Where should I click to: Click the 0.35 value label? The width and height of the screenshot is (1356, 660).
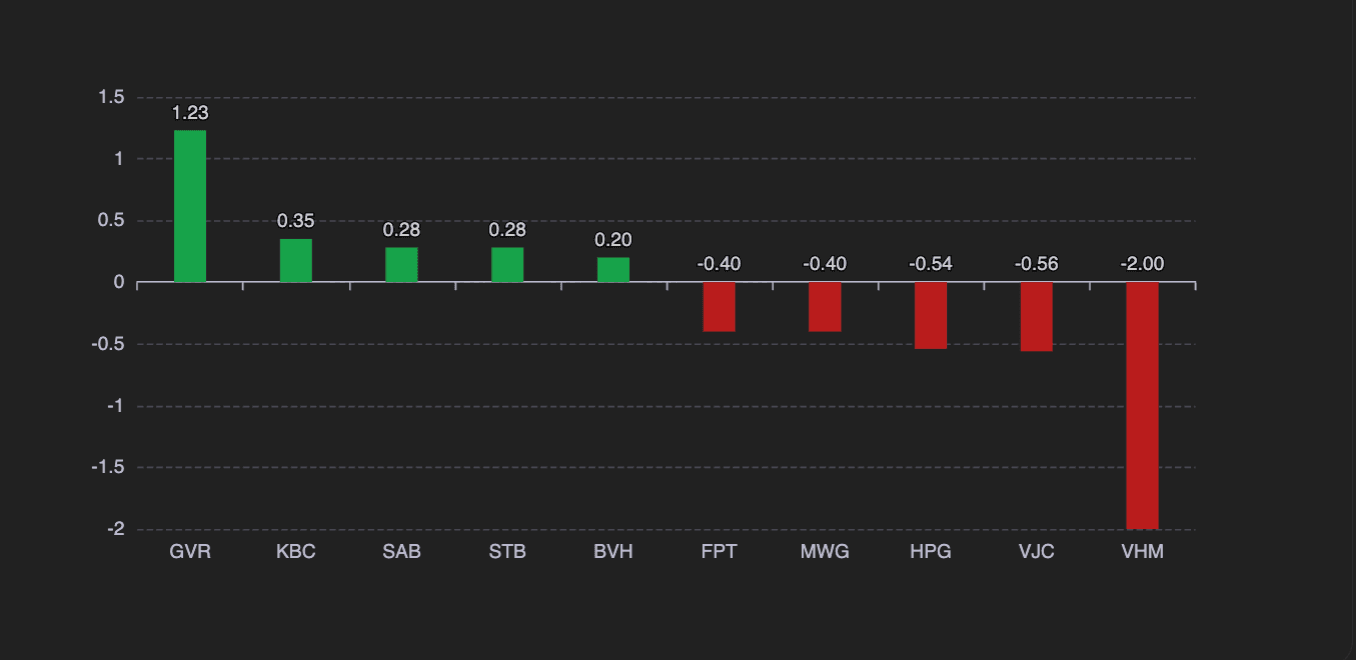pos(296,221)
